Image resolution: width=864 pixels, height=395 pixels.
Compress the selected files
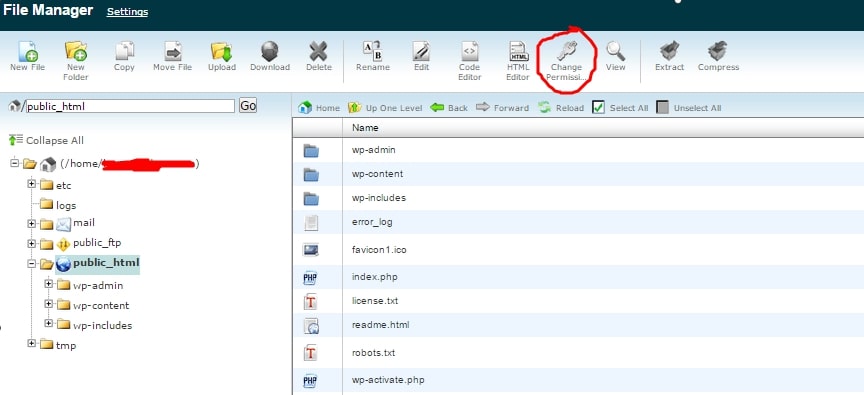pyautogui.click(x=718, y=56)
